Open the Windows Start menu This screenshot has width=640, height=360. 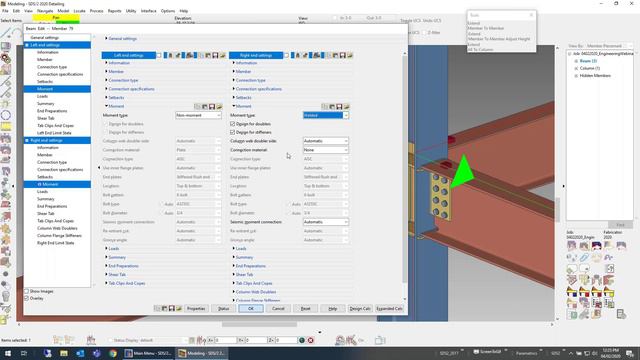tap(8, 353)
